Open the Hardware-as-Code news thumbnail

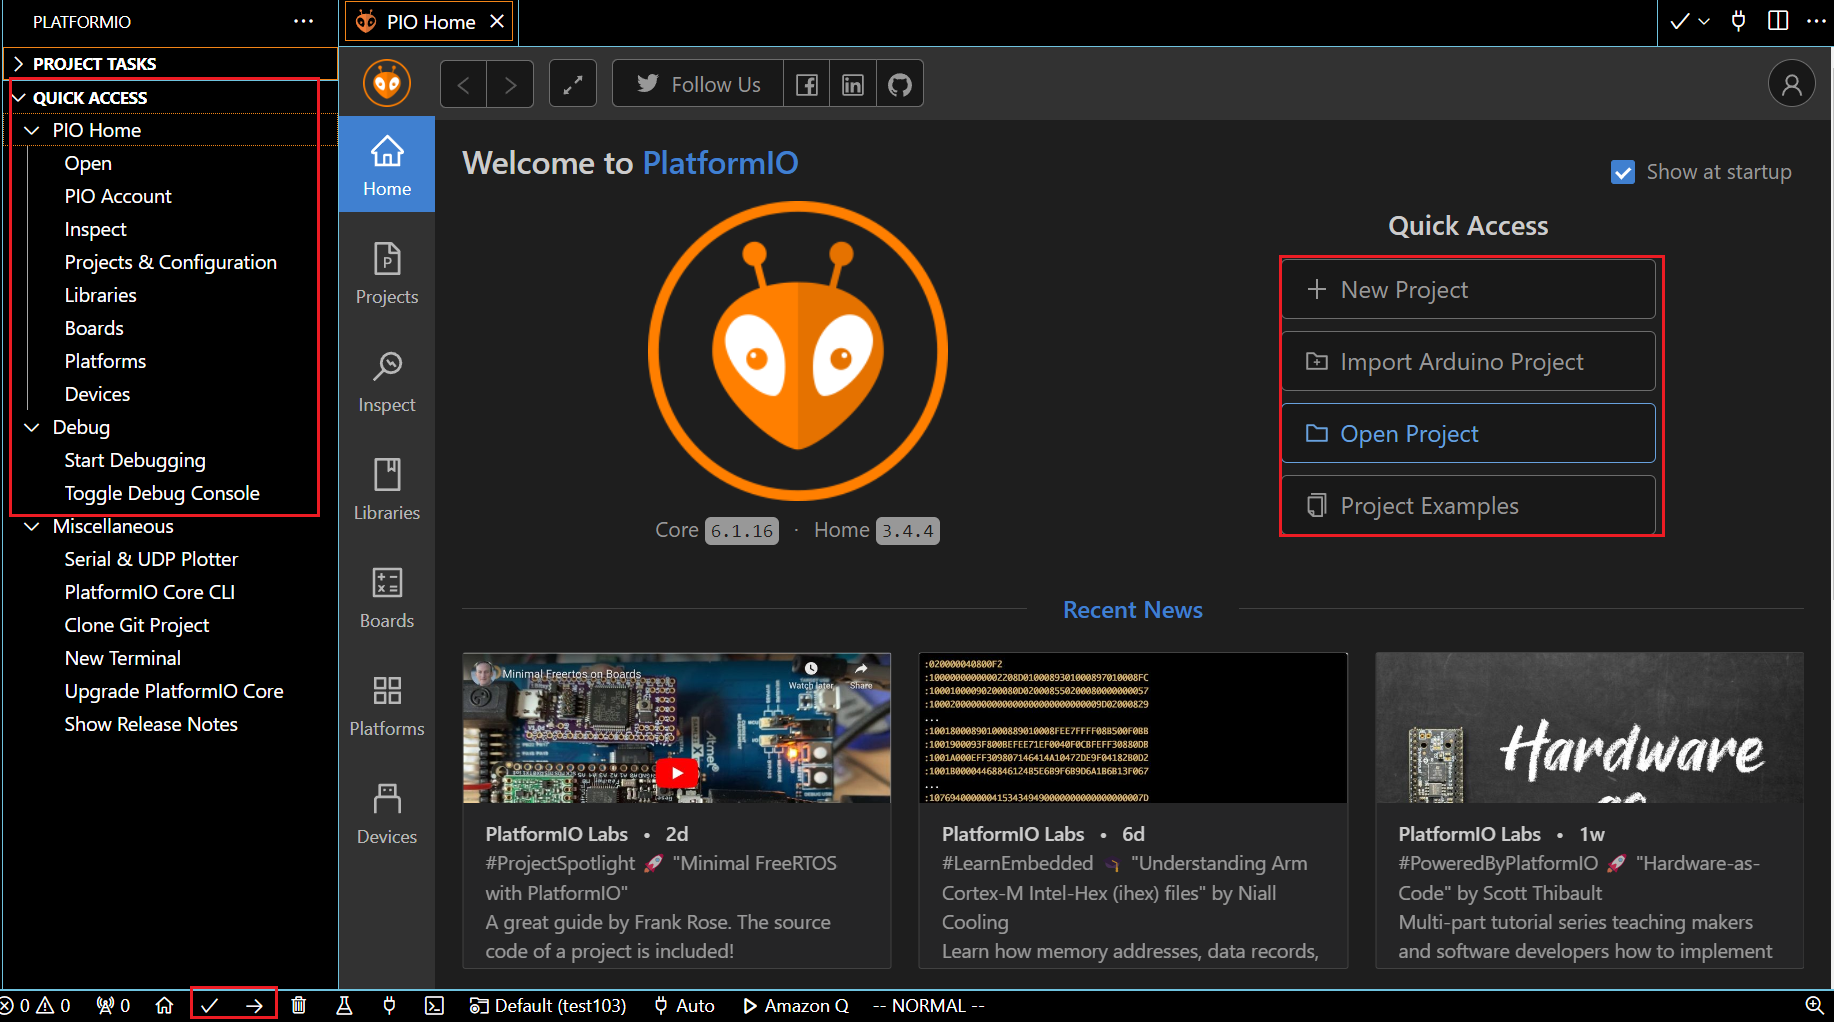click(x=1590, y=728)
